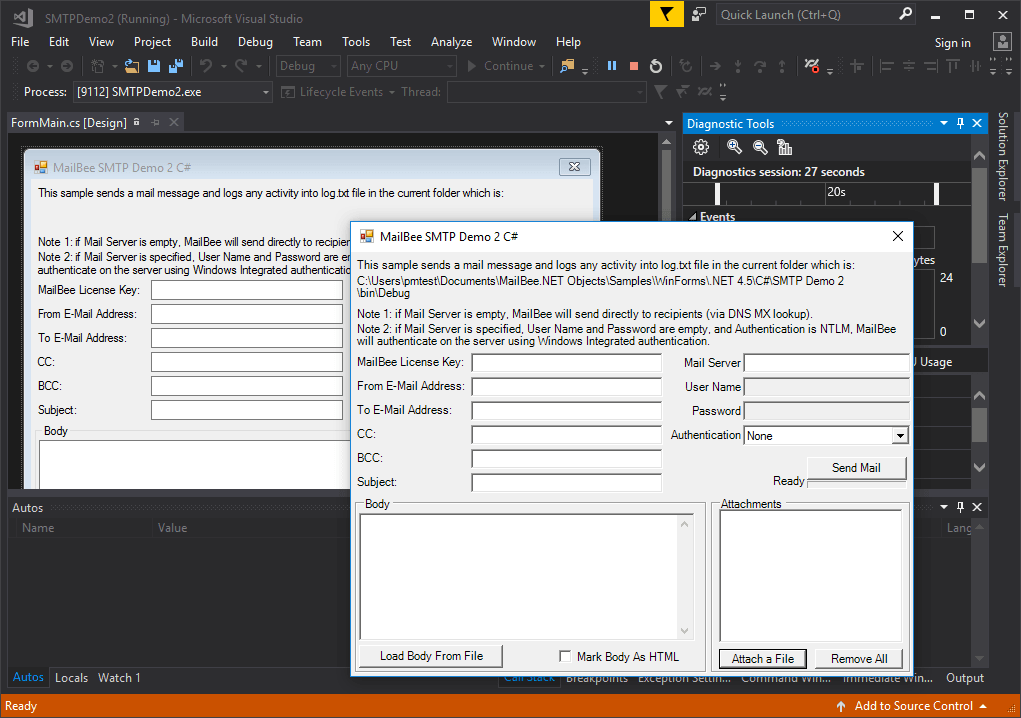The image size is (1021, 718).
Task: Switch to the Locals tab
Action: point(71,678)
